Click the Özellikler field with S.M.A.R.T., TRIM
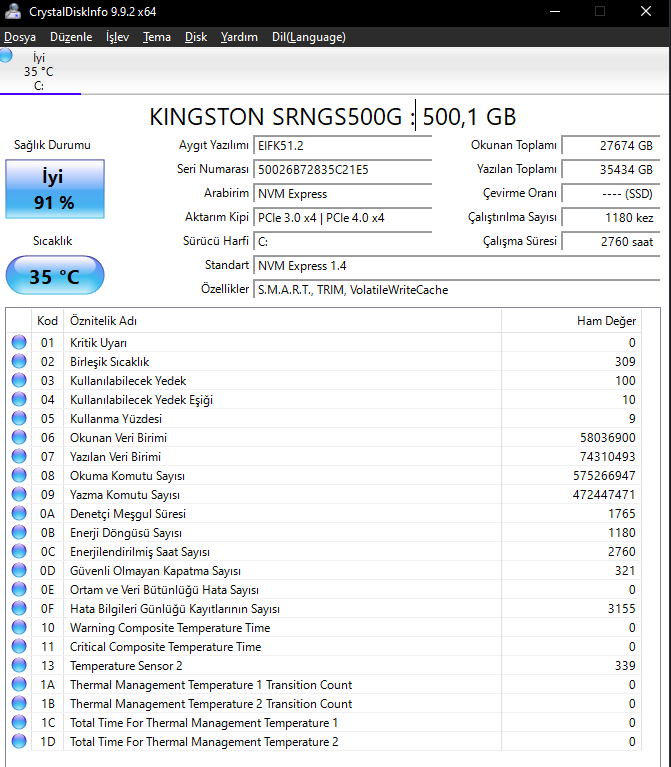671x767 pixels. point(456,290)
